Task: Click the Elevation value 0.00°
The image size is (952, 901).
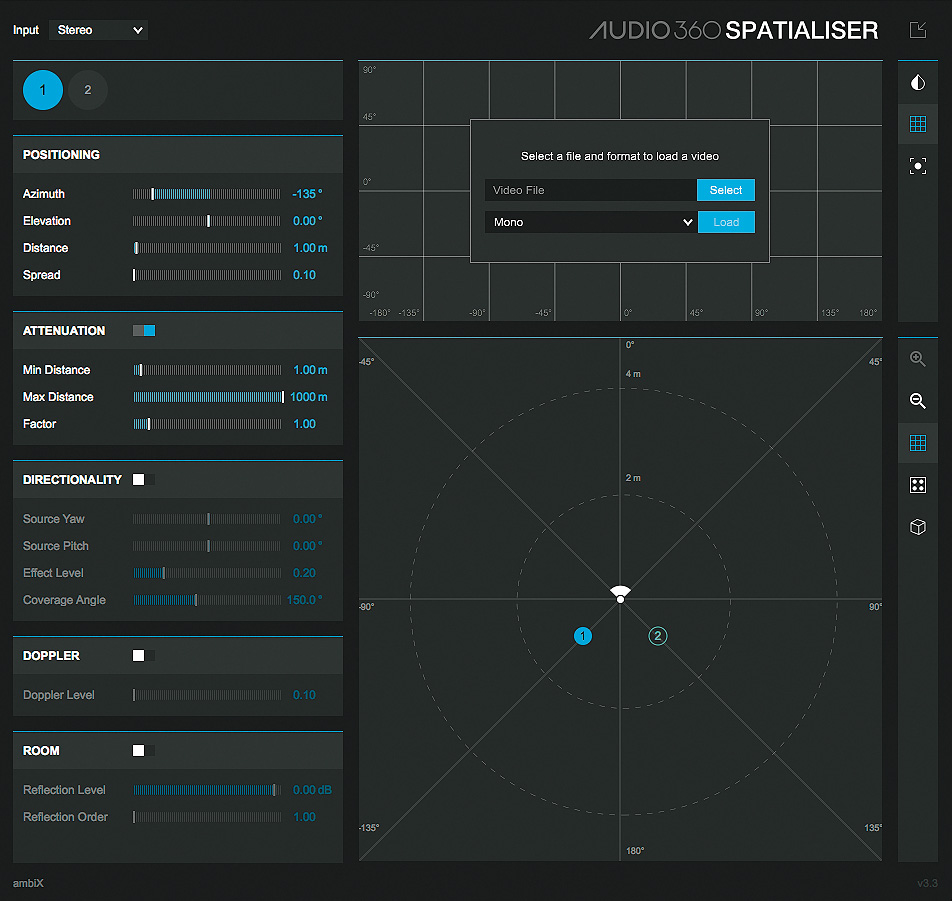Action: point(307,221)
